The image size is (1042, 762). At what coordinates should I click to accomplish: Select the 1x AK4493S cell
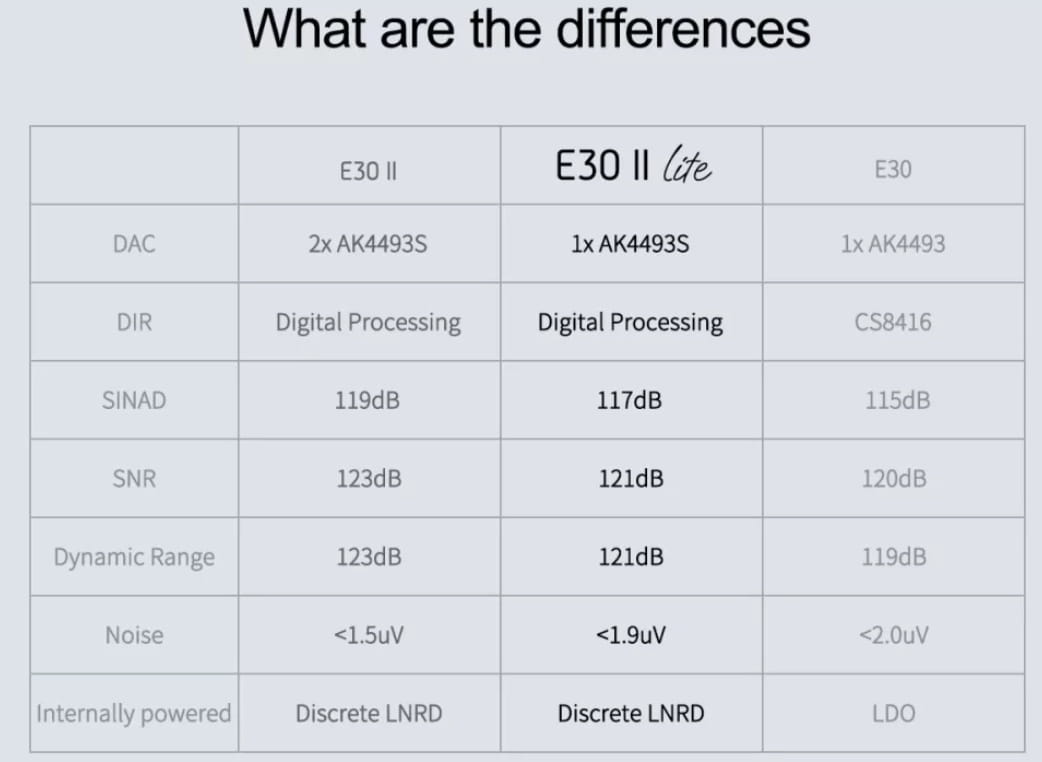pos(630,244)
